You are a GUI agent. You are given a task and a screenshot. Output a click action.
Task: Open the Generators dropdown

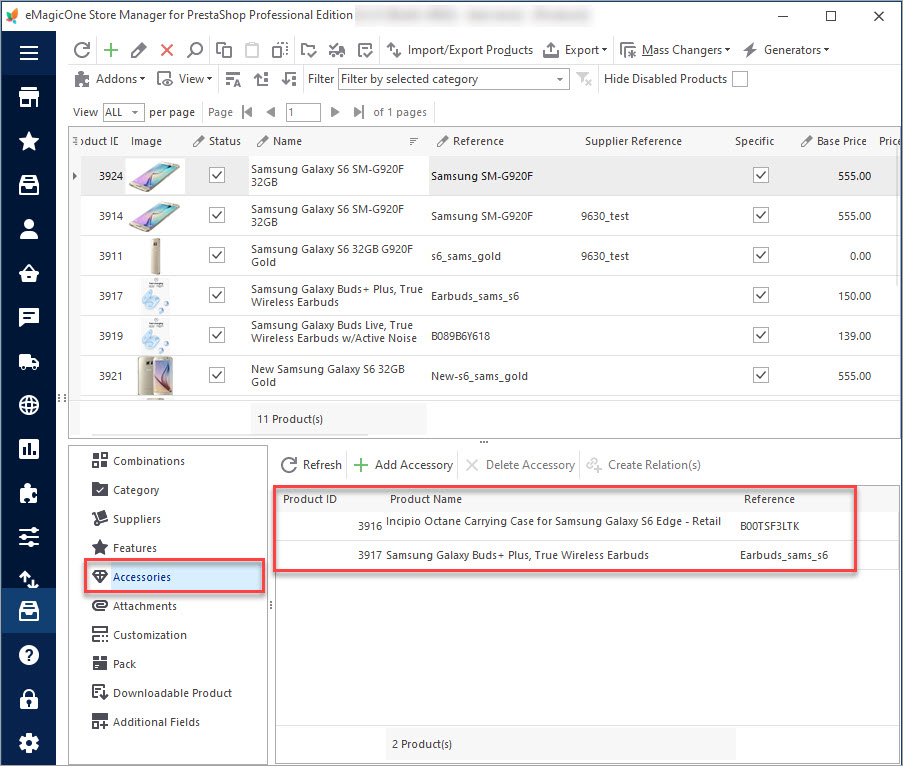point(786,50)
